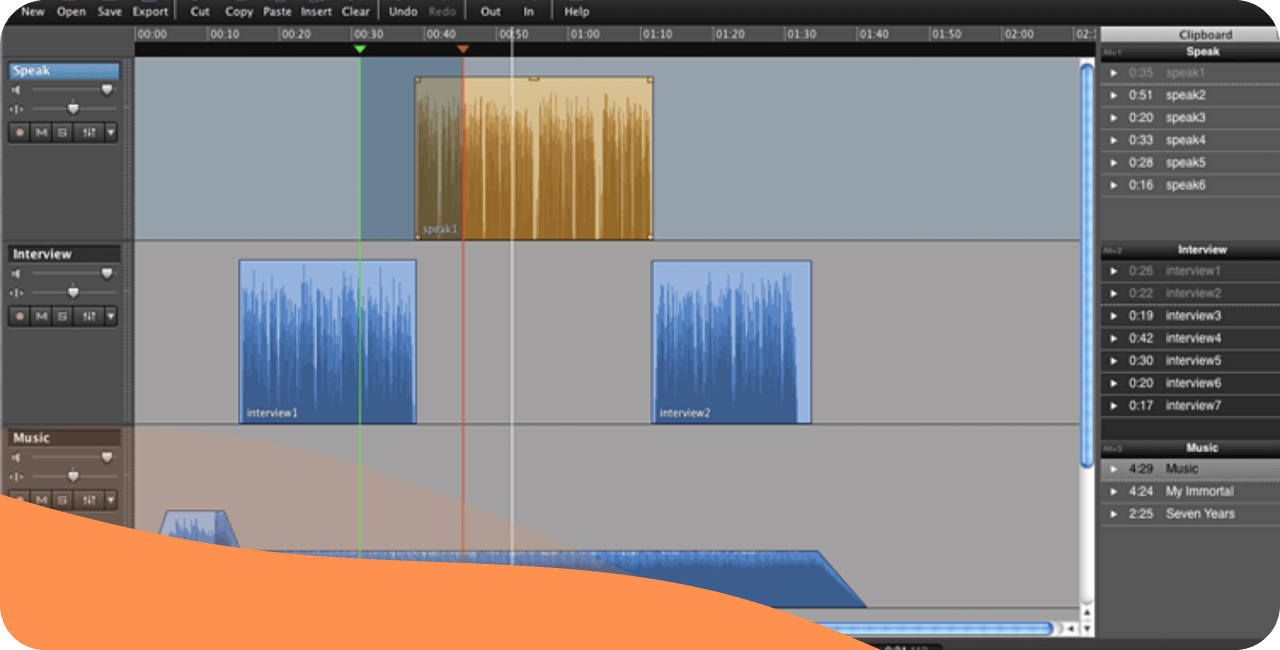Adjust the Speak track volume slider
The width and height of the screenshot is (1280, 650).
[107, 90]
